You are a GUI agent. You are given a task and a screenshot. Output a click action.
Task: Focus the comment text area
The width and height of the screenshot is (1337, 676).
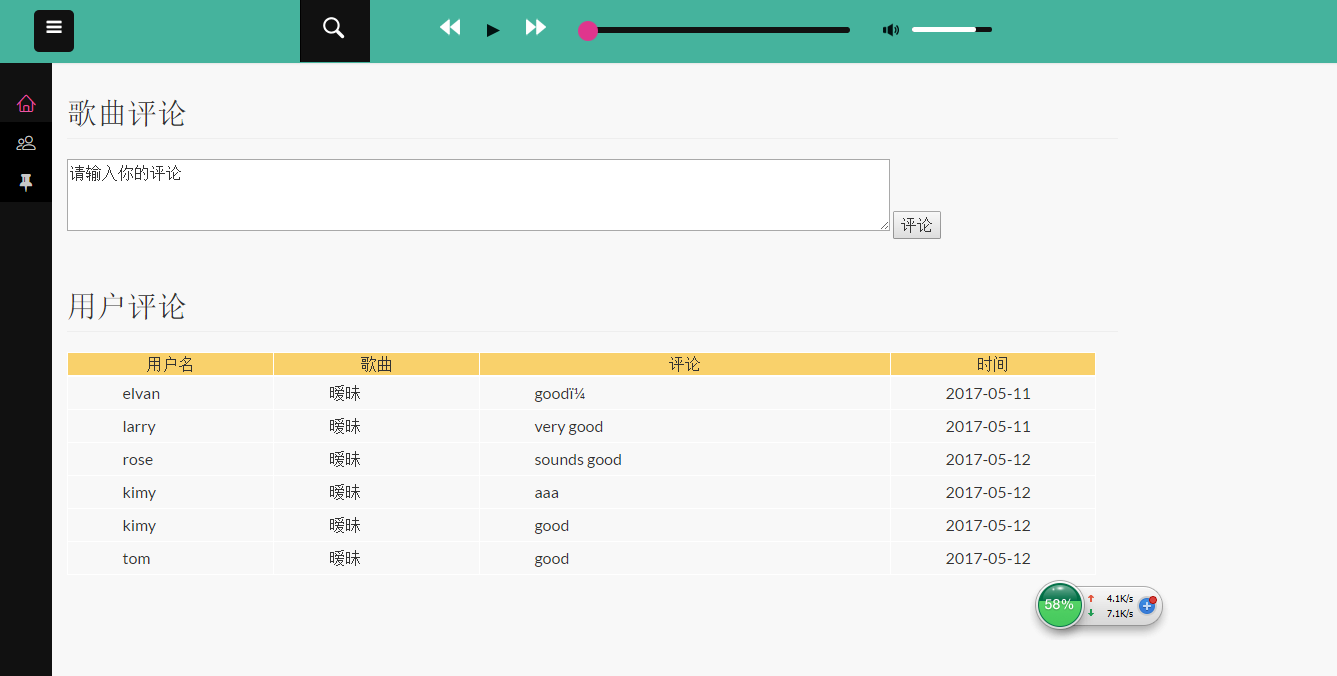point(478,195)
